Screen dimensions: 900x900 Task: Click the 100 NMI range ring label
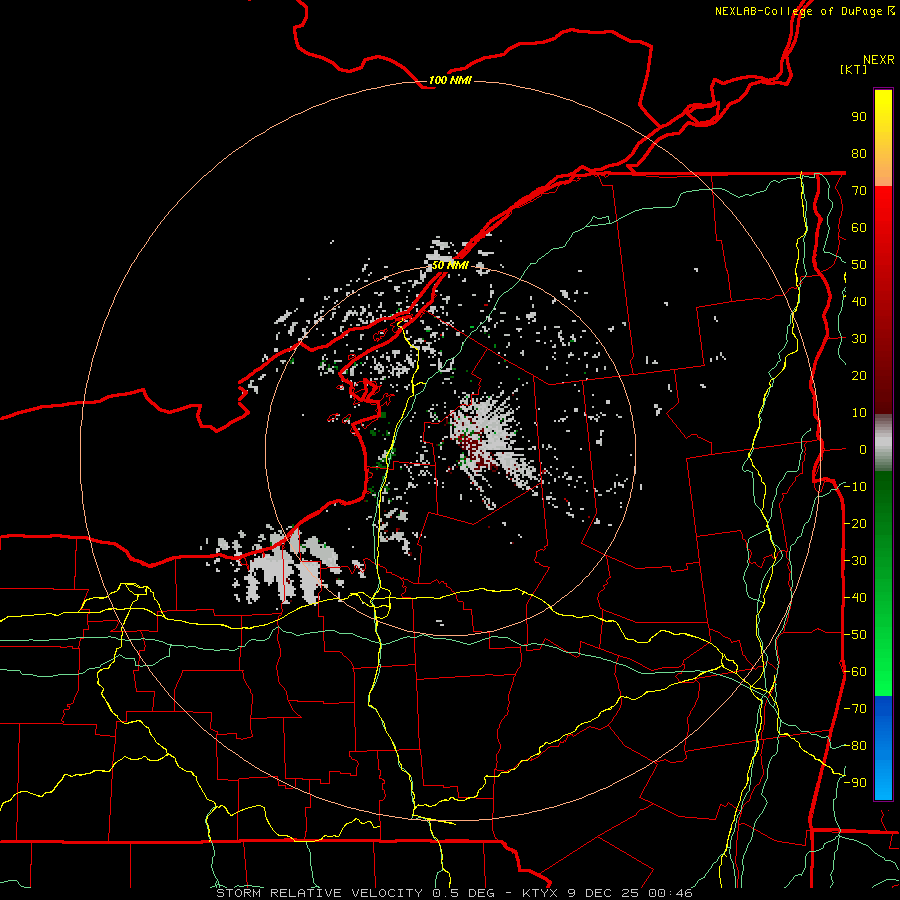pos(450,80)
